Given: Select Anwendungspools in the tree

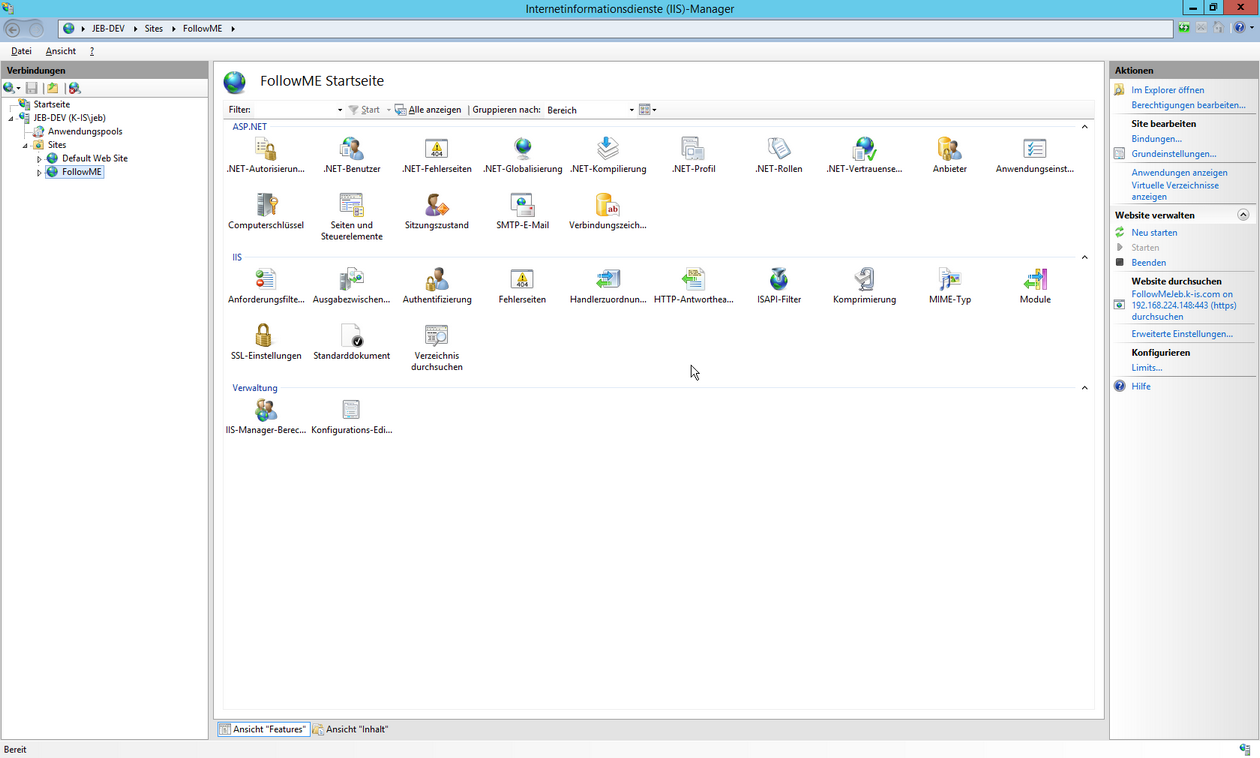Looking at the screenshot, I should click(85, 132).
